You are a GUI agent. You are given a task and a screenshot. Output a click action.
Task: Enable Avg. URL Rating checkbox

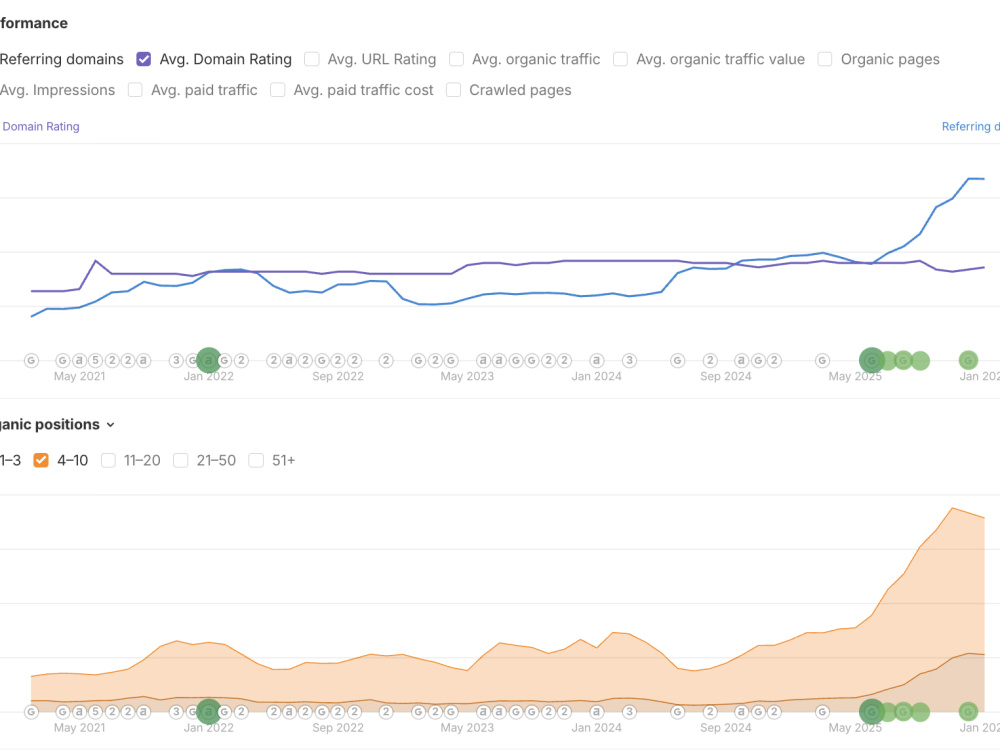(312, 59)
